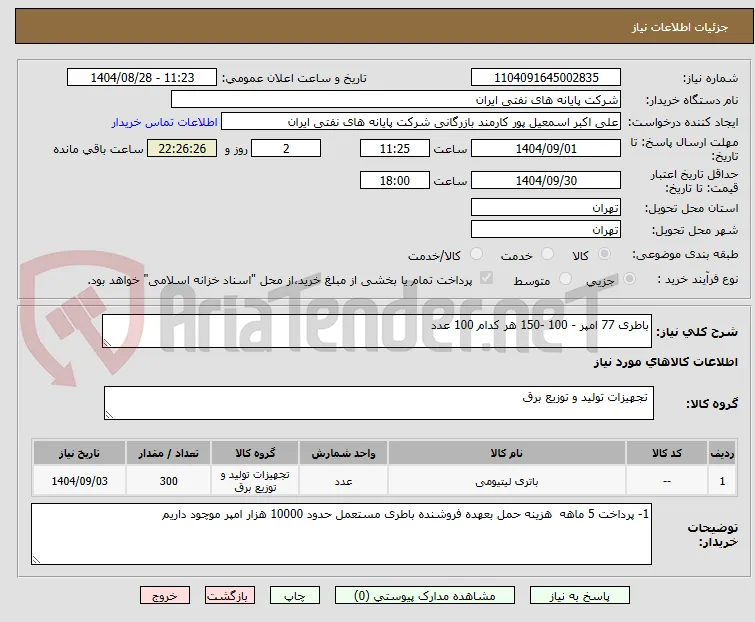Click the price validity date 1404/09/30
This screenshot has width=755, height=622.
click(x=546, y=181)
